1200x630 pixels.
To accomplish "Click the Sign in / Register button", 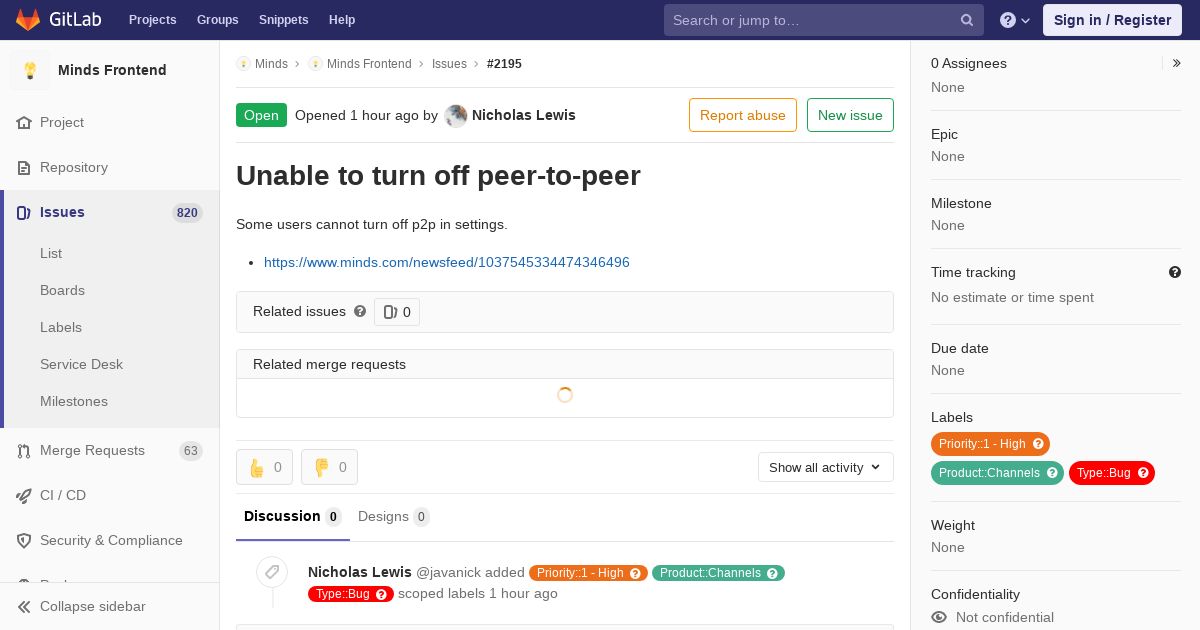I will 1112,20.
